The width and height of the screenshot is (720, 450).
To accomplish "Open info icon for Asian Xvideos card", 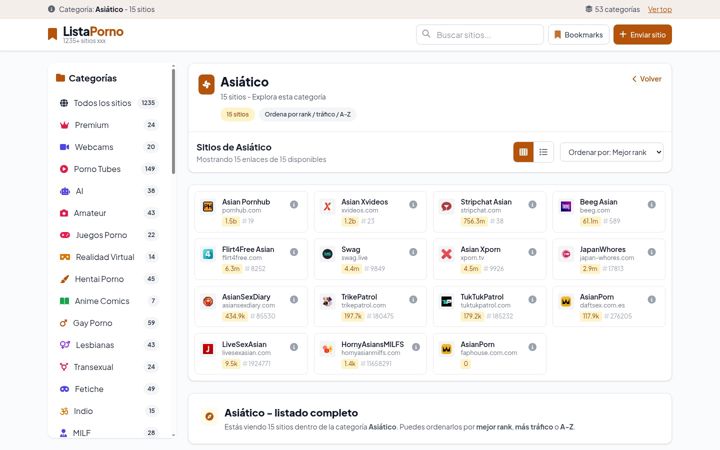I will click(x=413, y=205).
